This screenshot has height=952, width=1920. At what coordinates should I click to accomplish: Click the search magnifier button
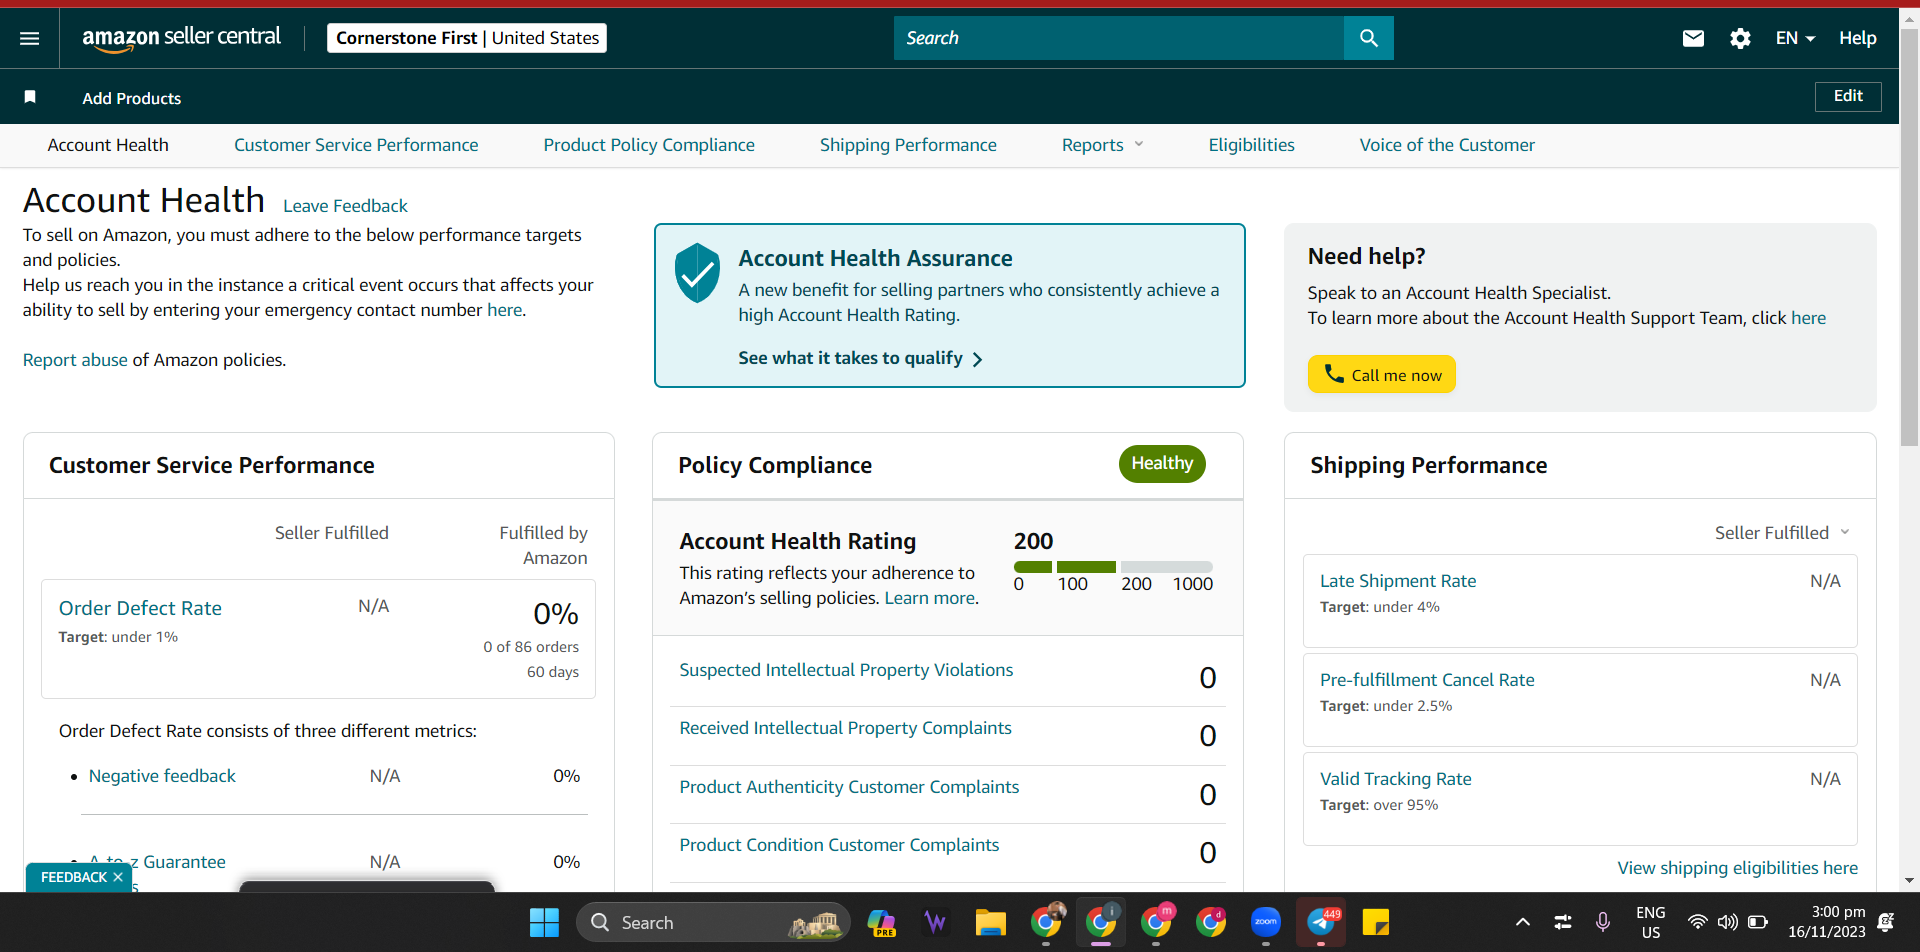(1369, 38)
